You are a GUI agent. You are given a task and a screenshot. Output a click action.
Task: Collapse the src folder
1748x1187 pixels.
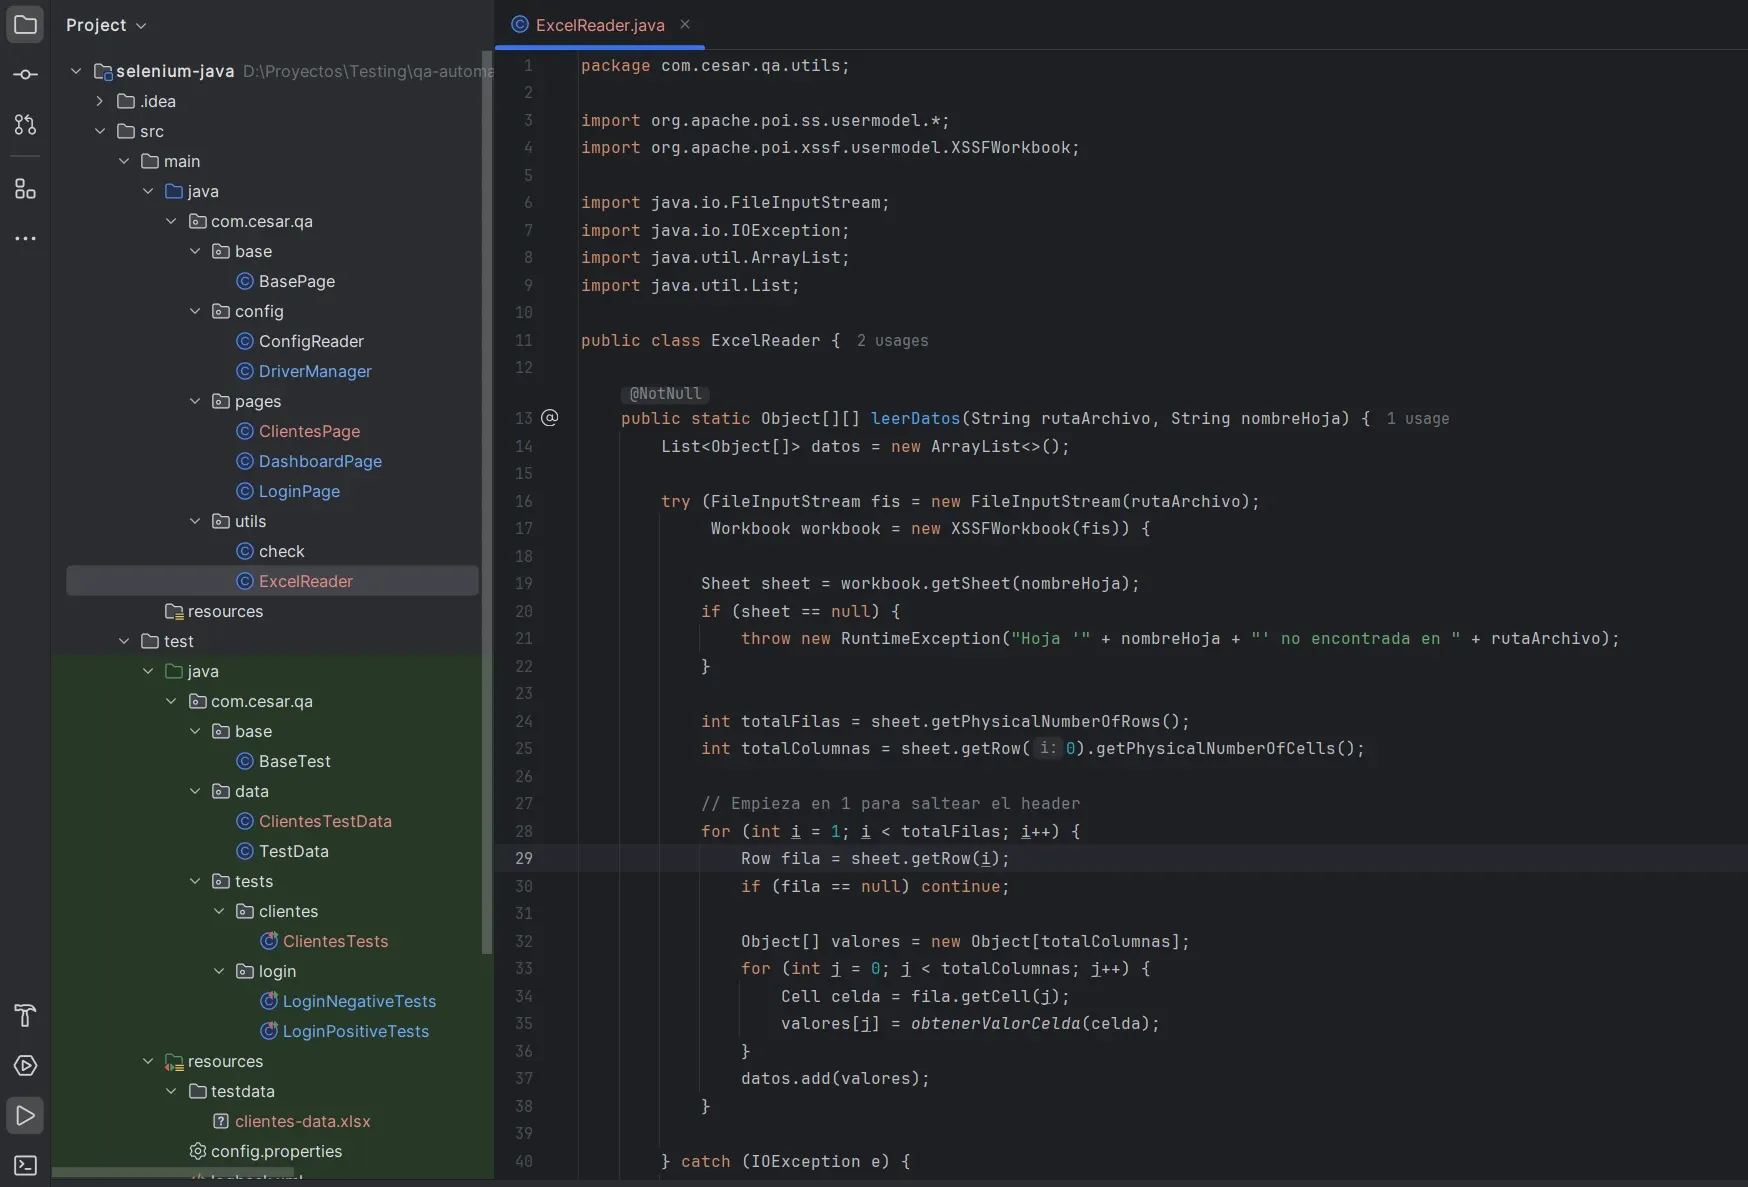[100, 131]
